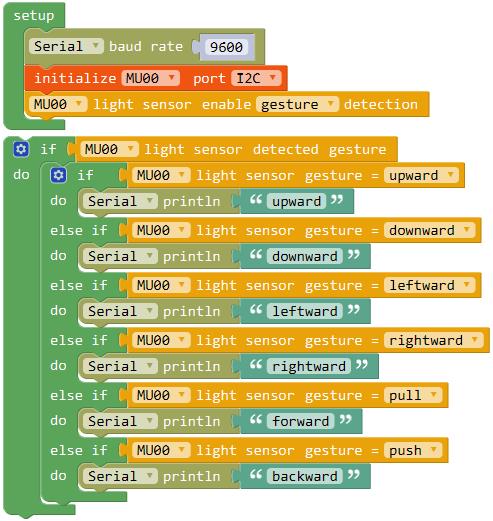Edit the "downward" text string field
This screenshot has width=493, height=521.
pos(305,256)
